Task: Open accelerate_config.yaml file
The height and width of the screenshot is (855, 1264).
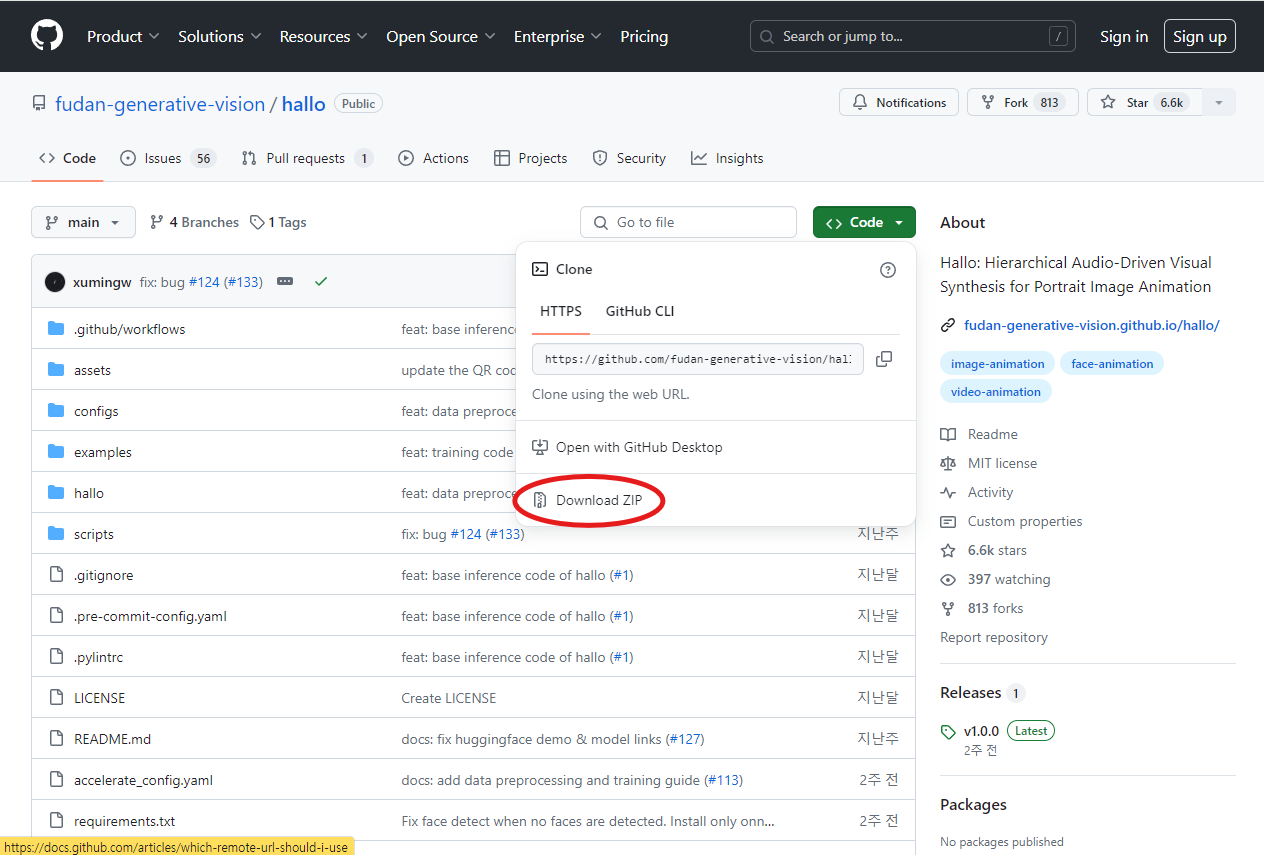Action: click(143, 780)
